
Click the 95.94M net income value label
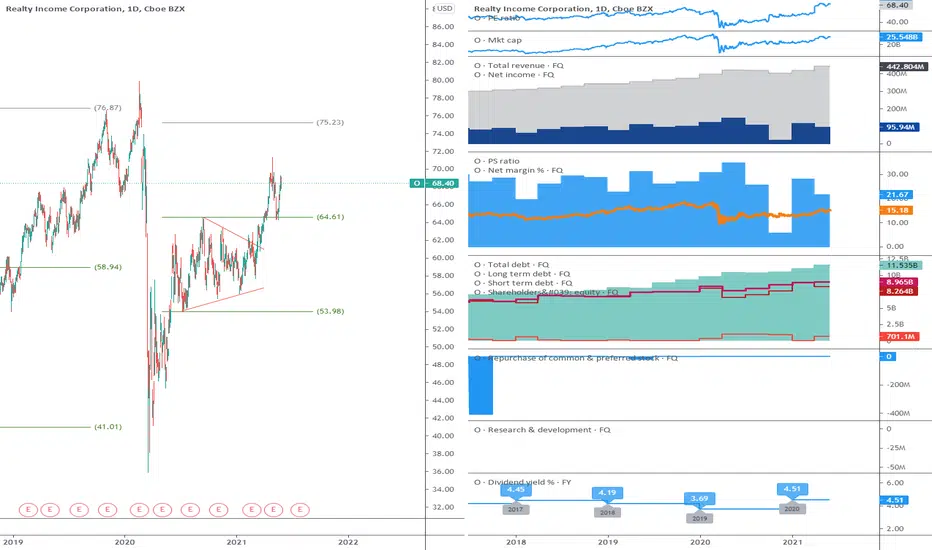pos(899,127)
